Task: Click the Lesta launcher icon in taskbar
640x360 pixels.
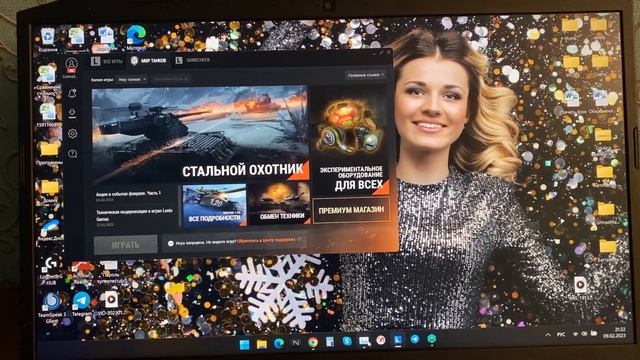Action: [398, 340]
